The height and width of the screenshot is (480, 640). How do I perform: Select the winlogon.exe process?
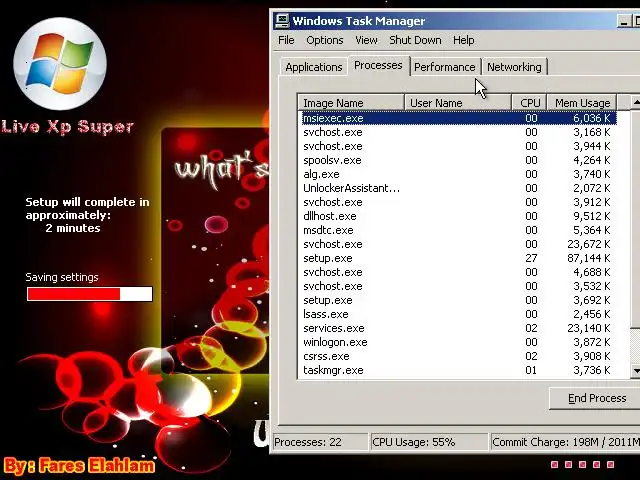[x=459, y=342]
